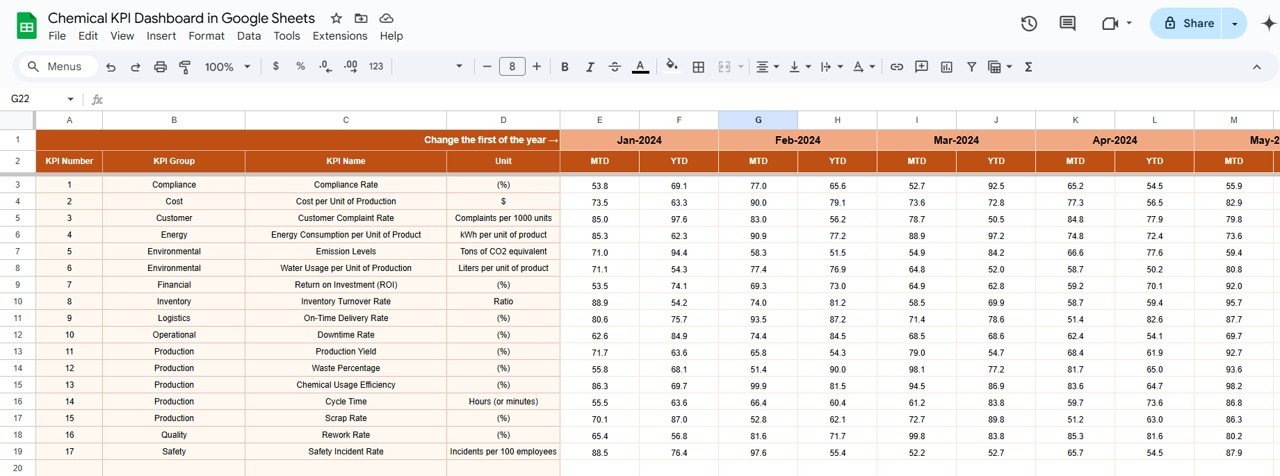
Task: Open the borders menu
Action: click(698, 67)
